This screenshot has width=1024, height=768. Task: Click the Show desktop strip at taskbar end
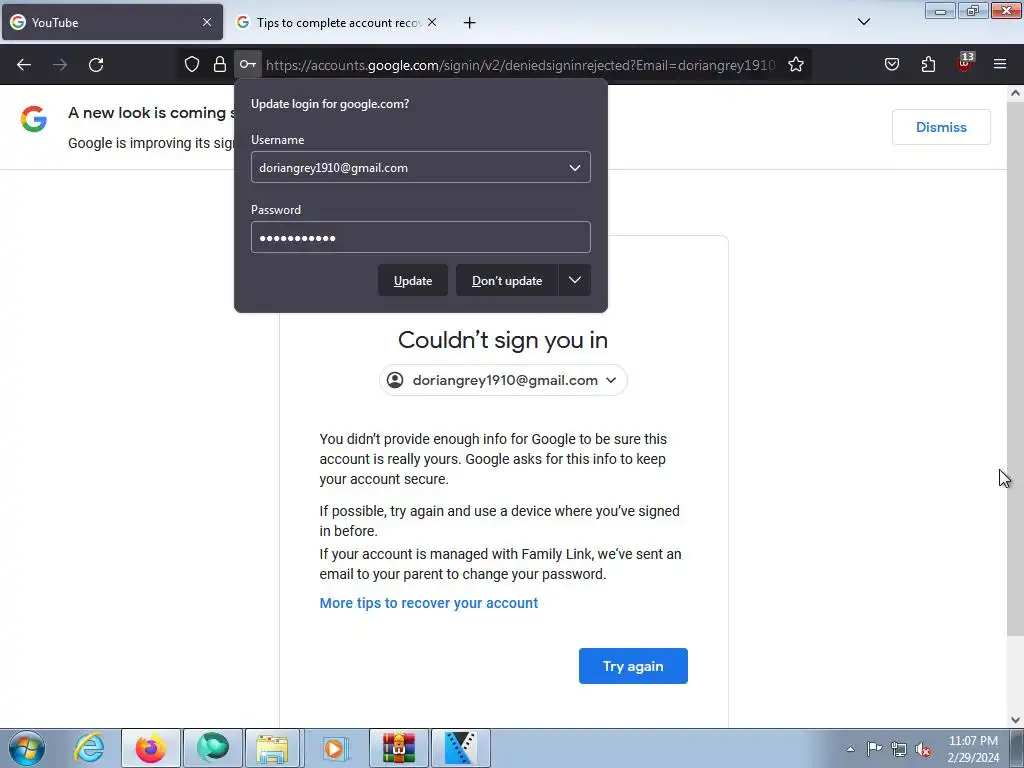[x=1017, y=748]
